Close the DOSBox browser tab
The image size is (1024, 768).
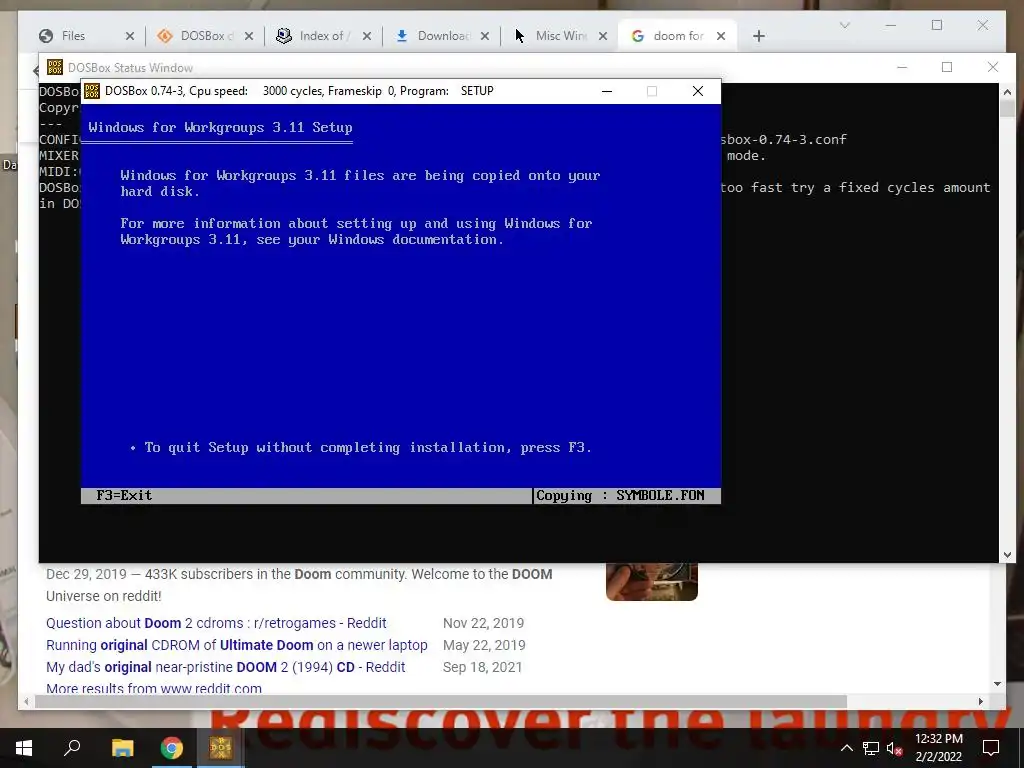click(x=249, y=37)
